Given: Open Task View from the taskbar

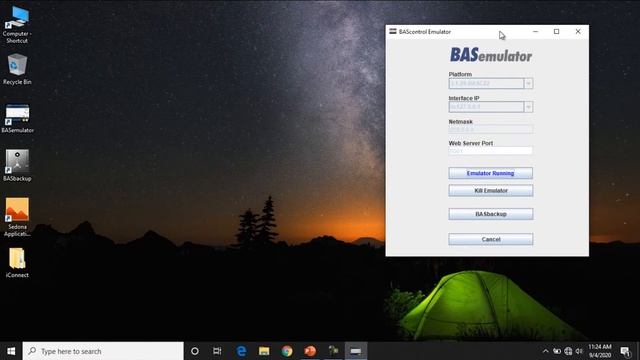Looking at the screenshot, I should pos(217,351).
